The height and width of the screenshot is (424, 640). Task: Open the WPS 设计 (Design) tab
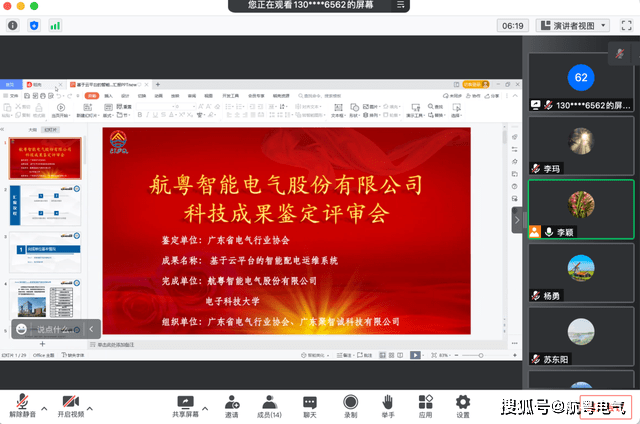click(125, 96)
